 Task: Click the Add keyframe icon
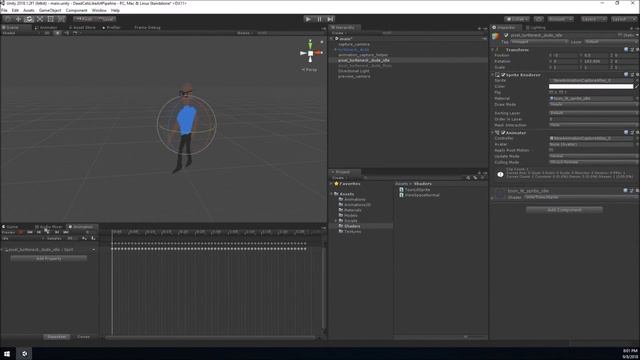coord(84,238)
